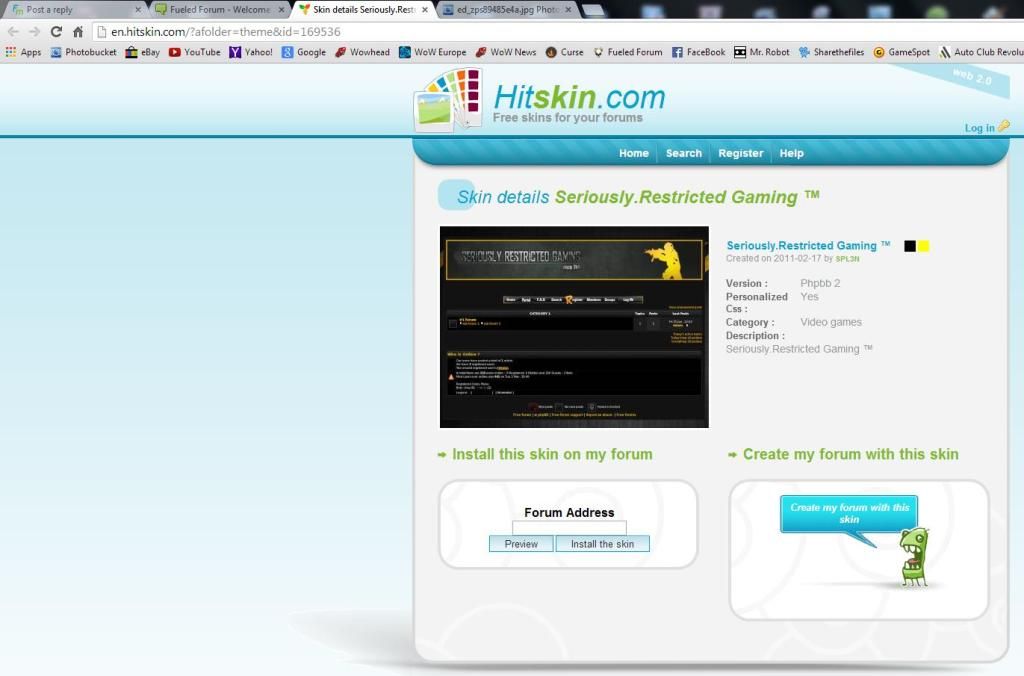Open the WoW News bookmark
This screenshot has width=1024, height=676.
(506, 52)
